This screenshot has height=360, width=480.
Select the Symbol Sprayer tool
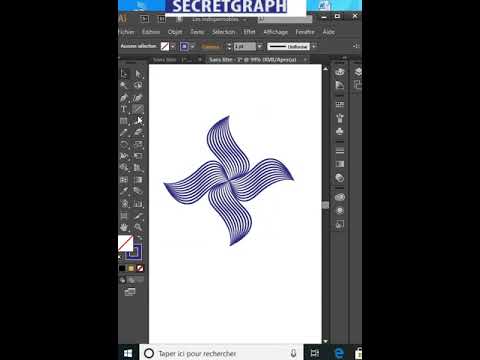(124, 203)
